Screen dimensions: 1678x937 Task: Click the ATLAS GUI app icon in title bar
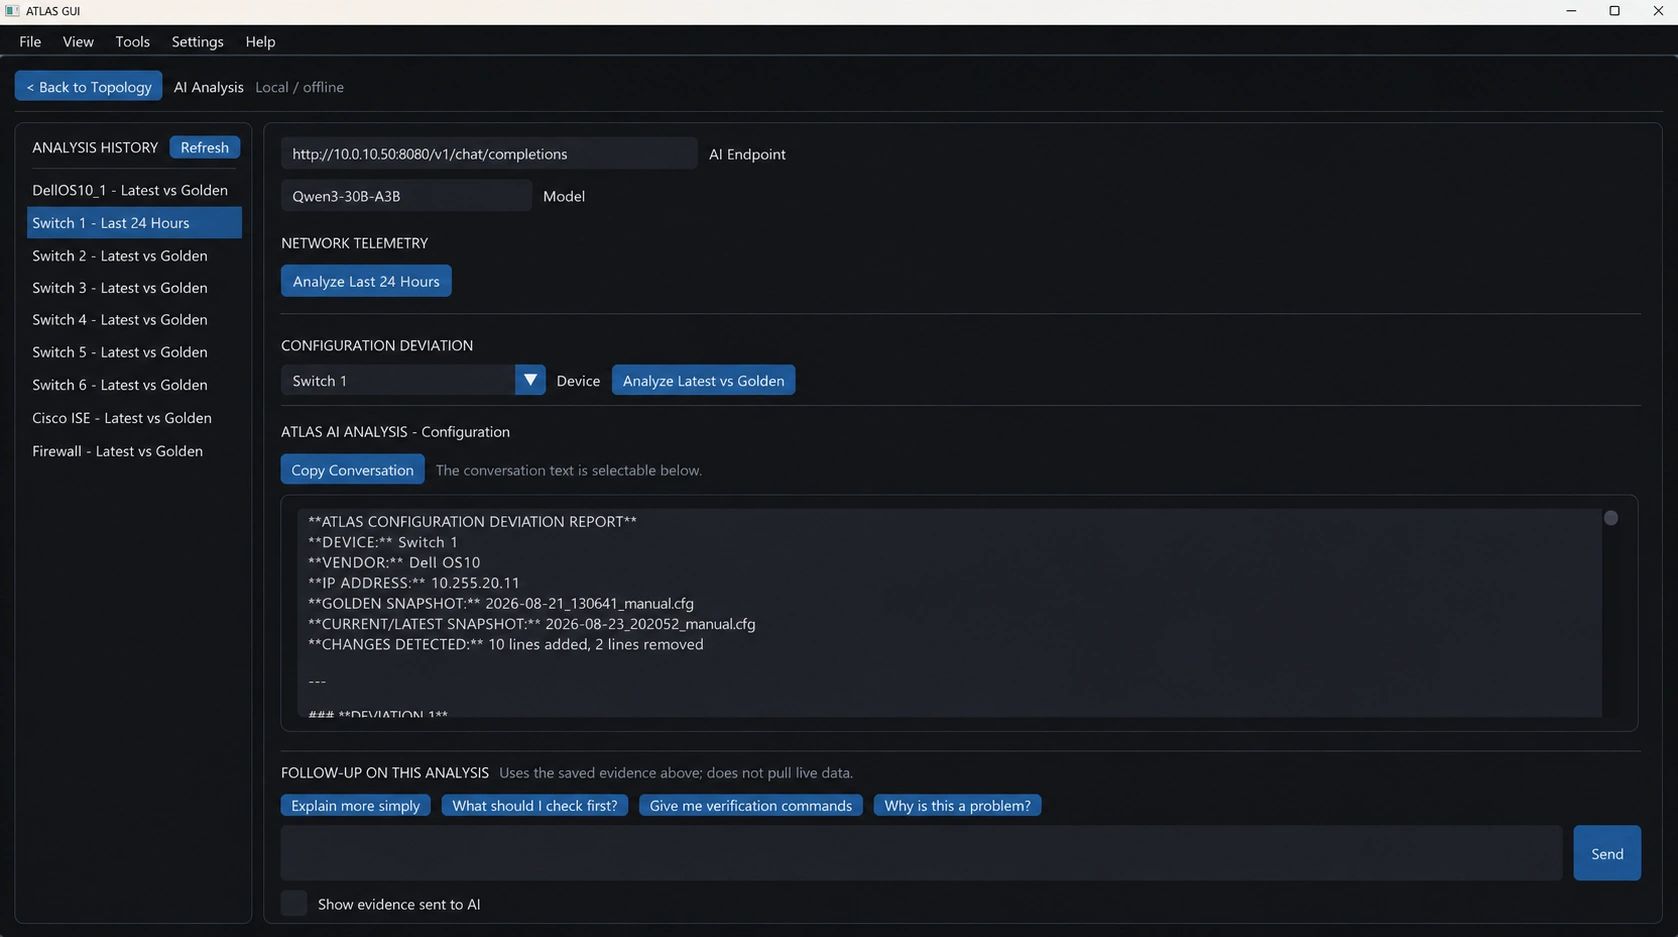(x=12, y=11)
